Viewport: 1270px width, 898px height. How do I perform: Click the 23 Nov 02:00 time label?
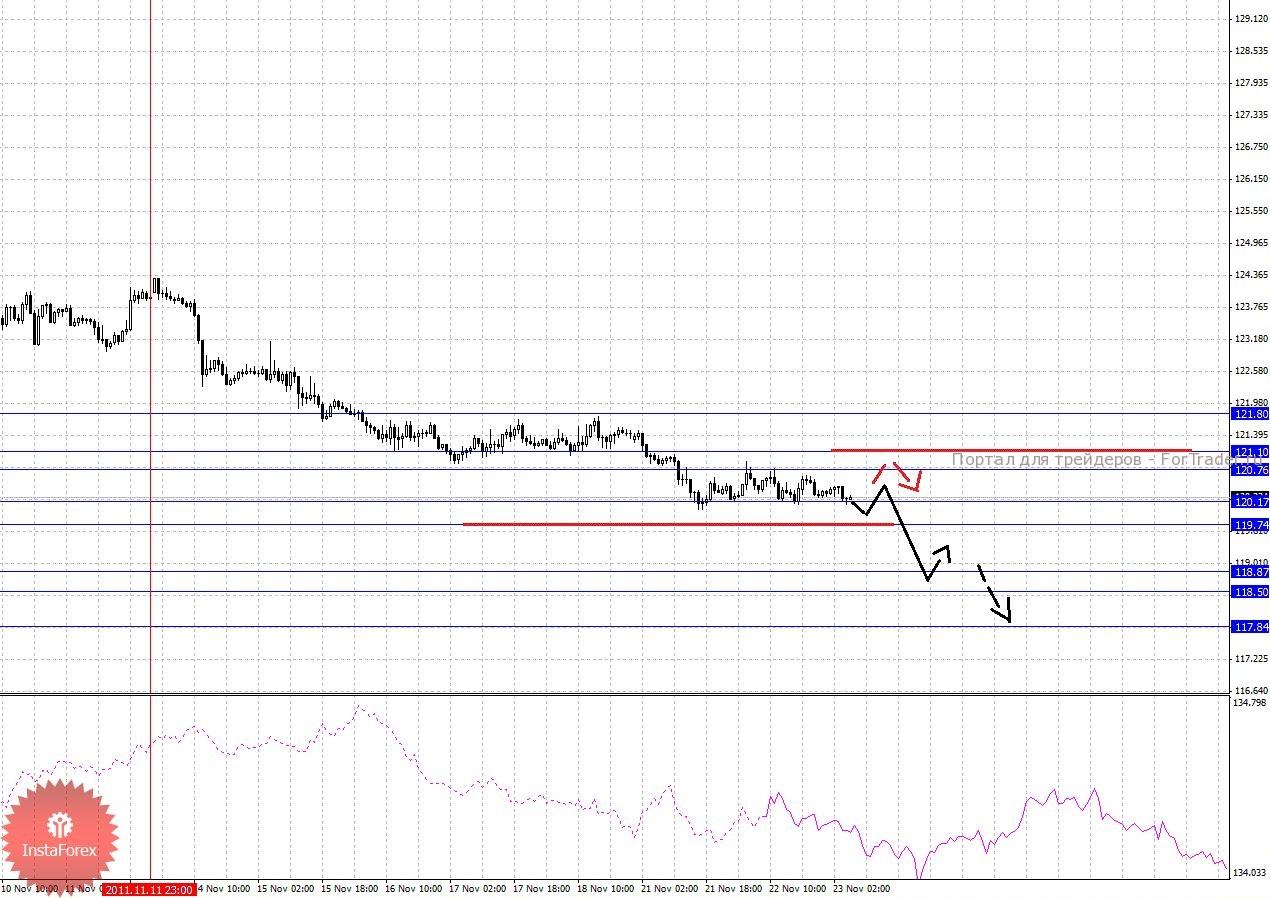coord(860,888)
